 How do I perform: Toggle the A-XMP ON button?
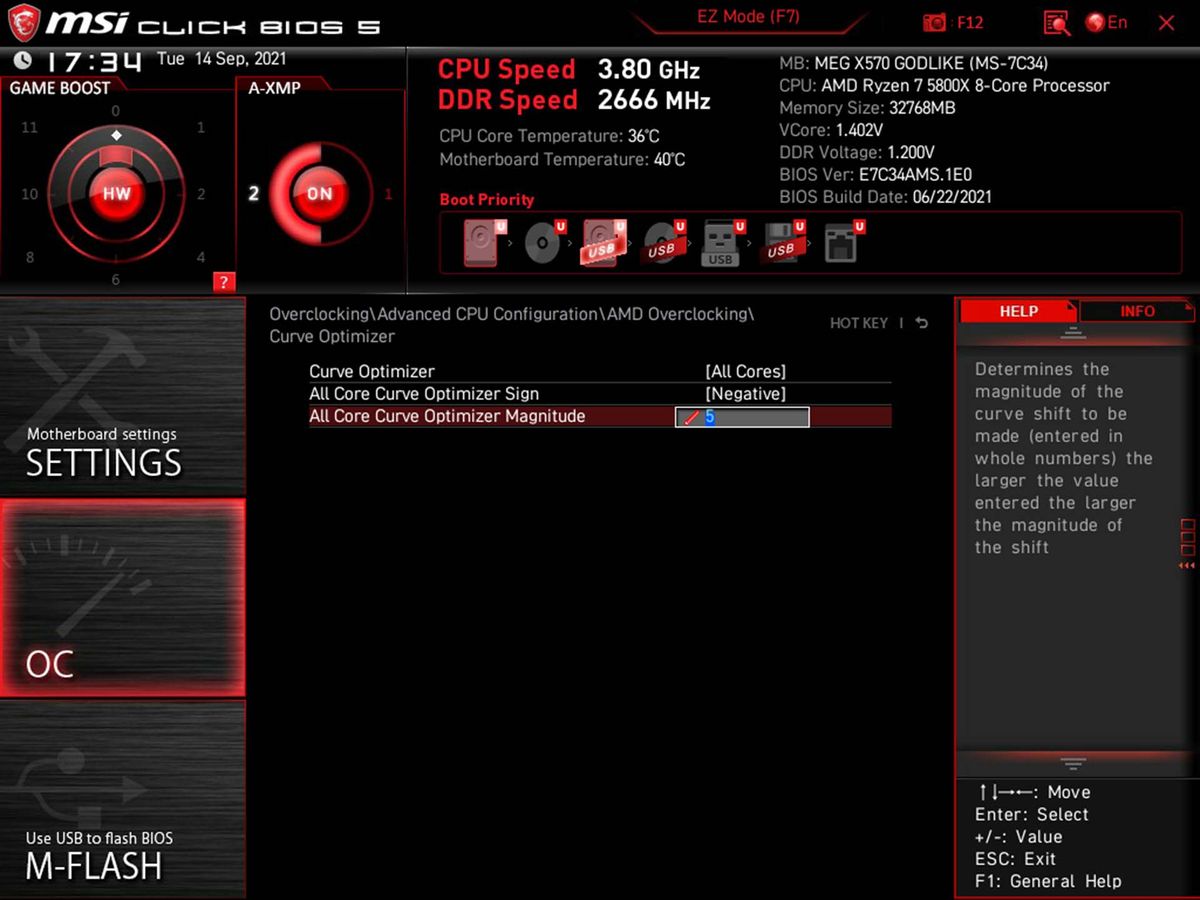click(x=319, y=193)
